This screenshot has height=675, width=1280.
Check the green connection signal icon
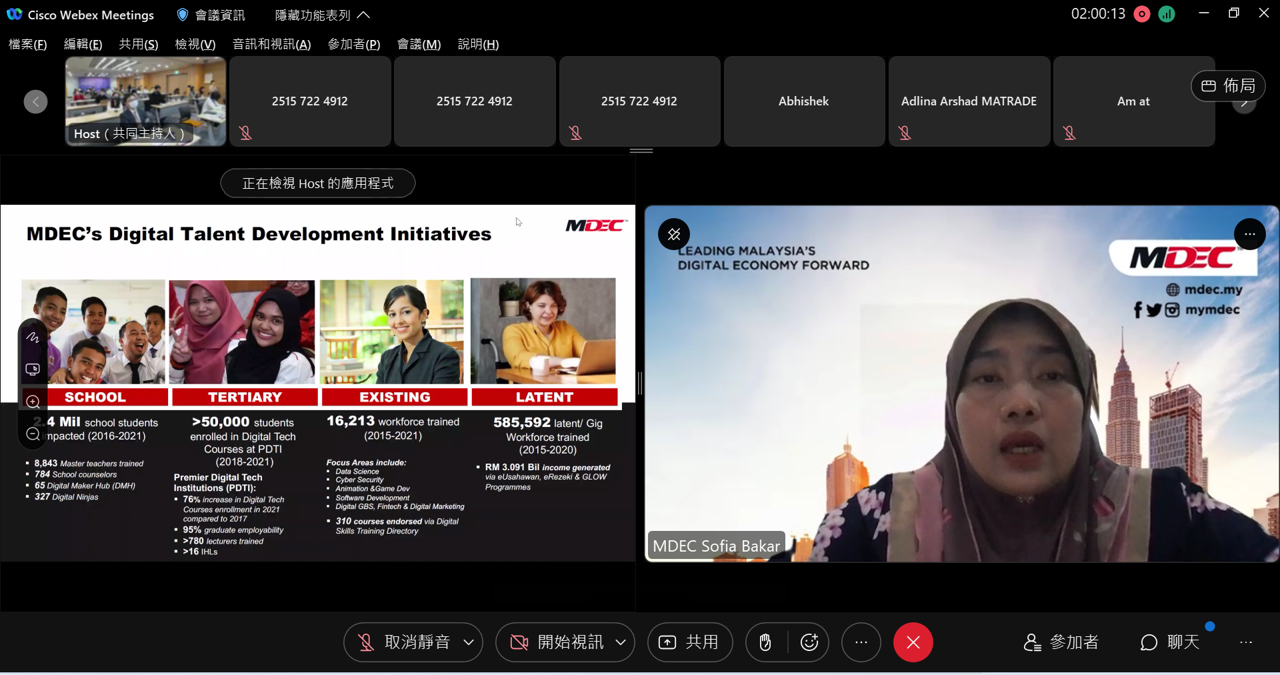(1167, 15)
